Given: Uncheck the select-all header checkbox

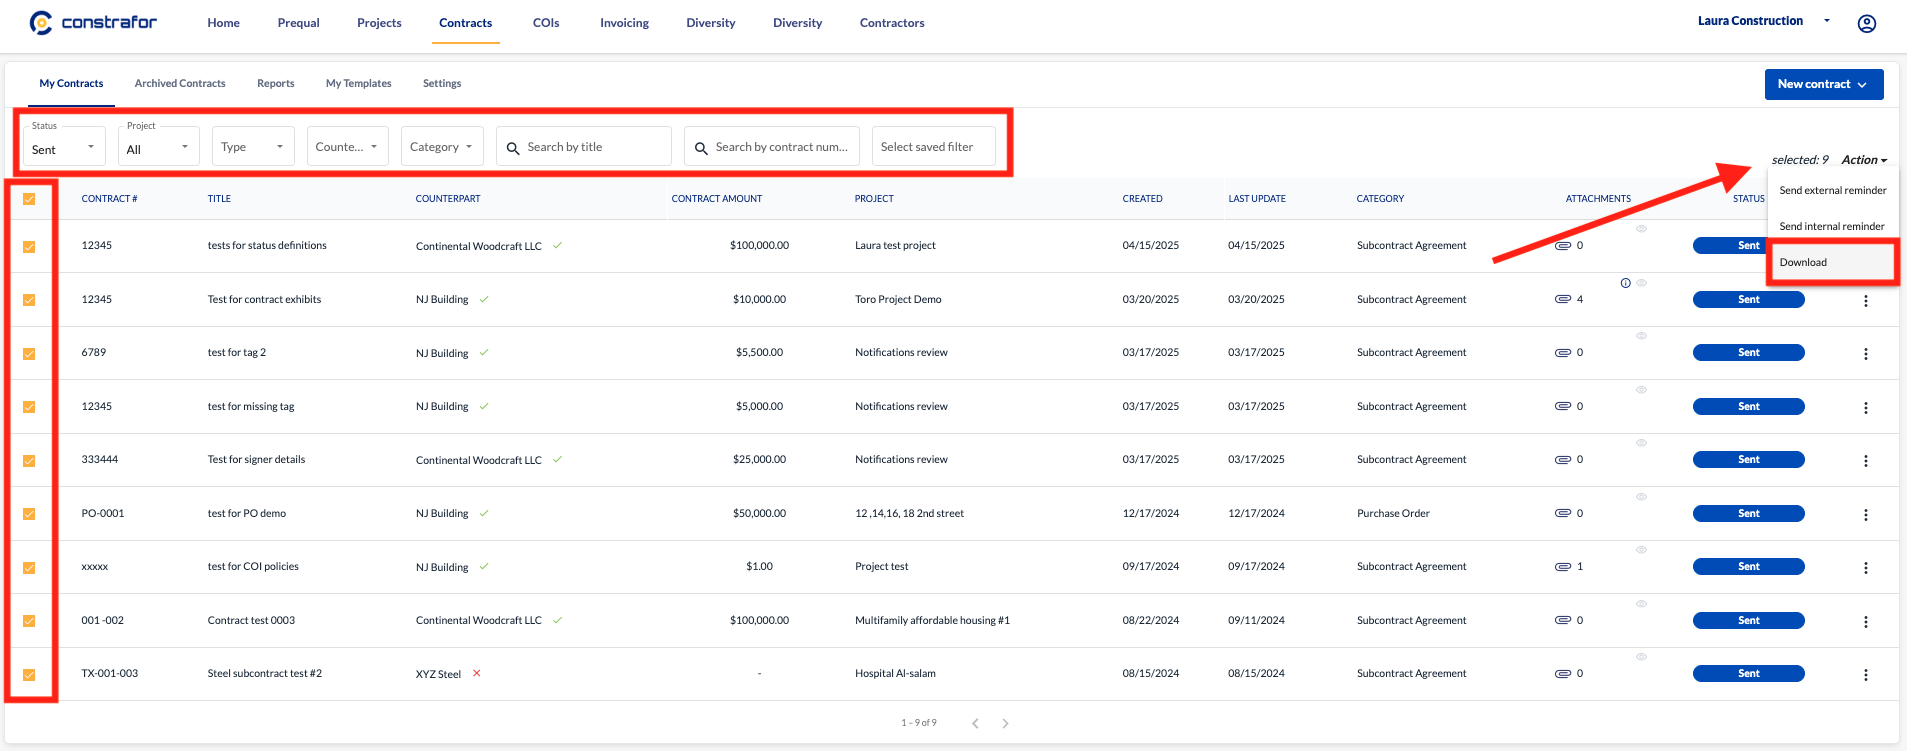Looking at the screenshot, I should (x=29, y=199).
